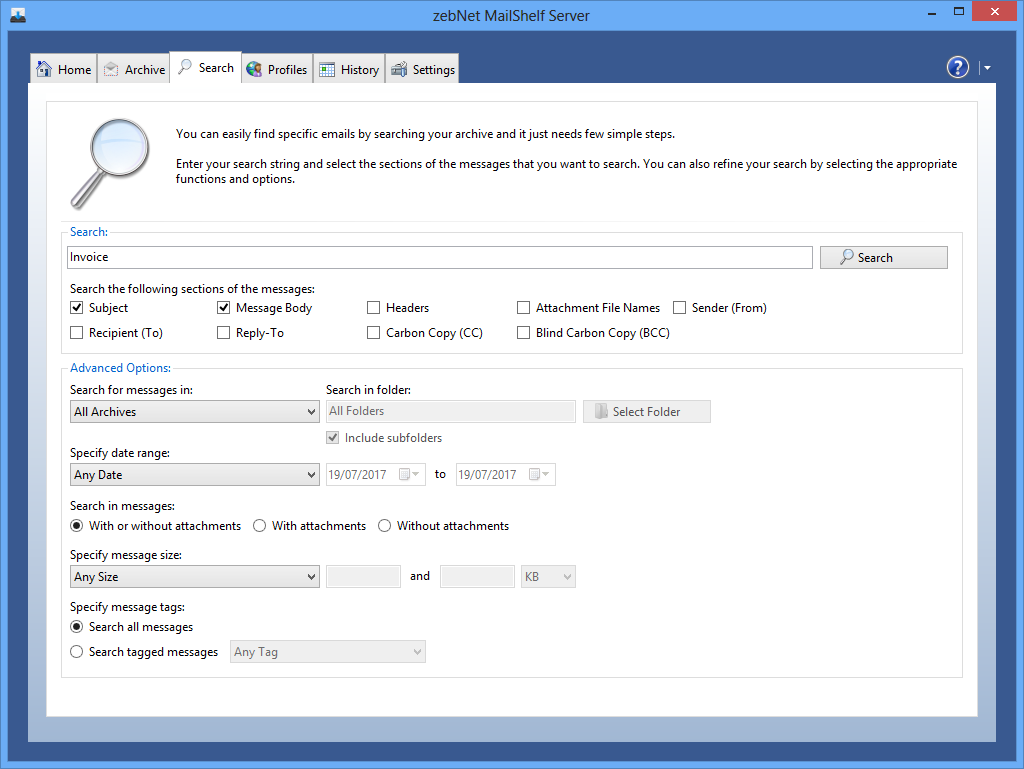Check Attachment File Names option
This screenshot has width=1024, height=769.
pos(524,308)
